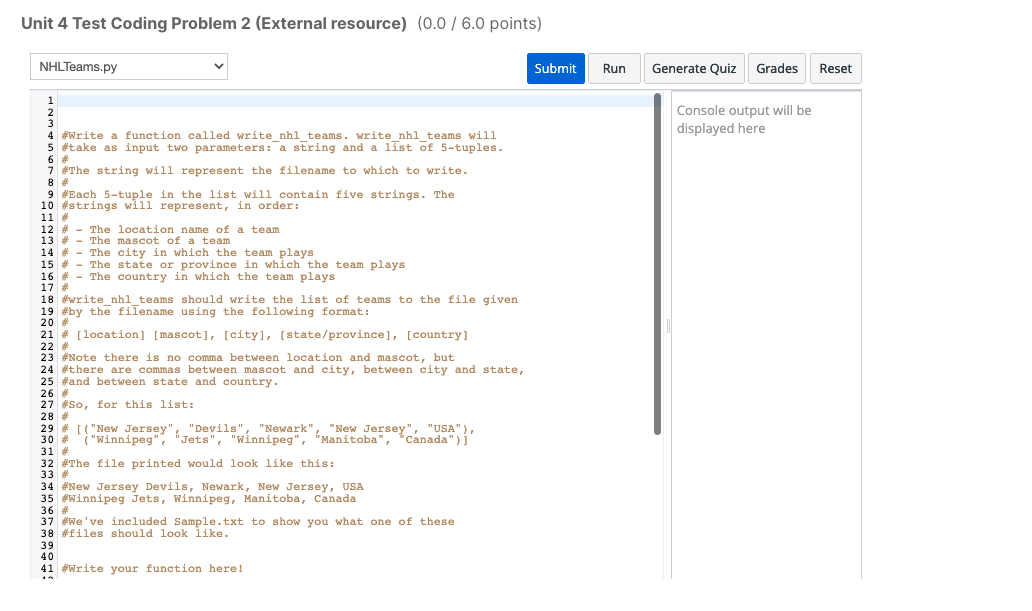
Task: View your Grades
Action: [x=777, y=68]
